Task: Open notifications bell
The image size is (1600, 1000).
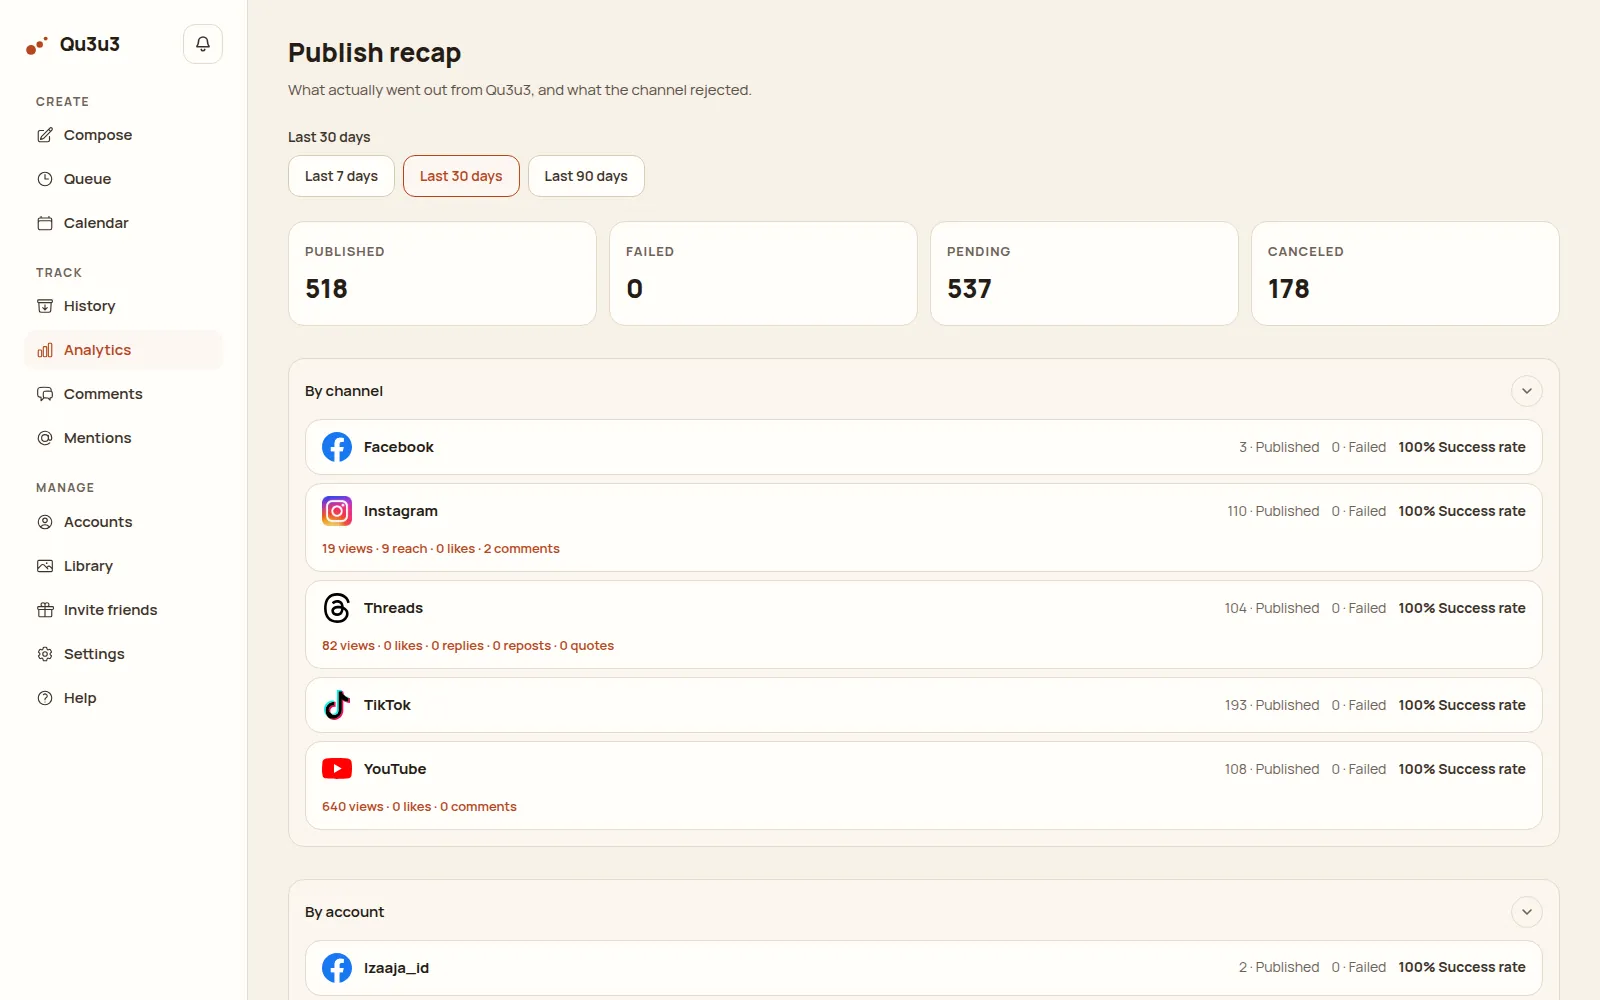Action: 203,44
